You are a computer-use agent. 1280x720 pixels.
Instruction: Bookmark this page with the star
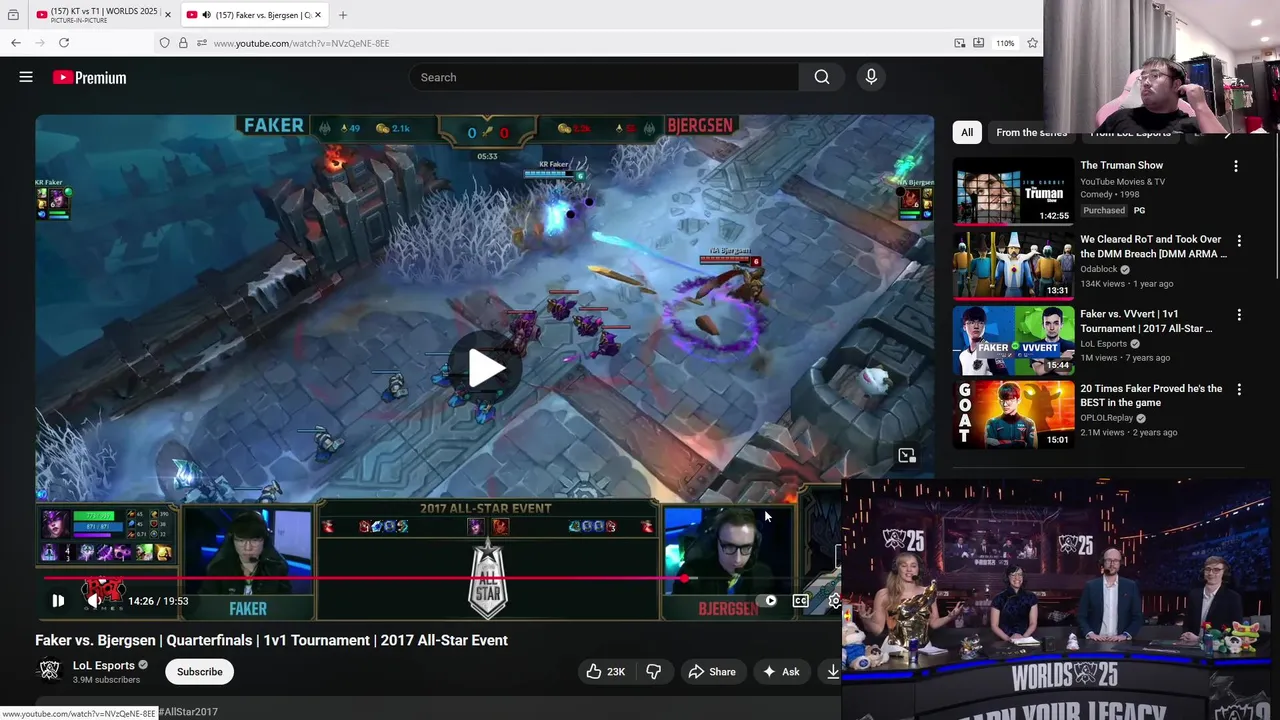[x=1033, y=43]
